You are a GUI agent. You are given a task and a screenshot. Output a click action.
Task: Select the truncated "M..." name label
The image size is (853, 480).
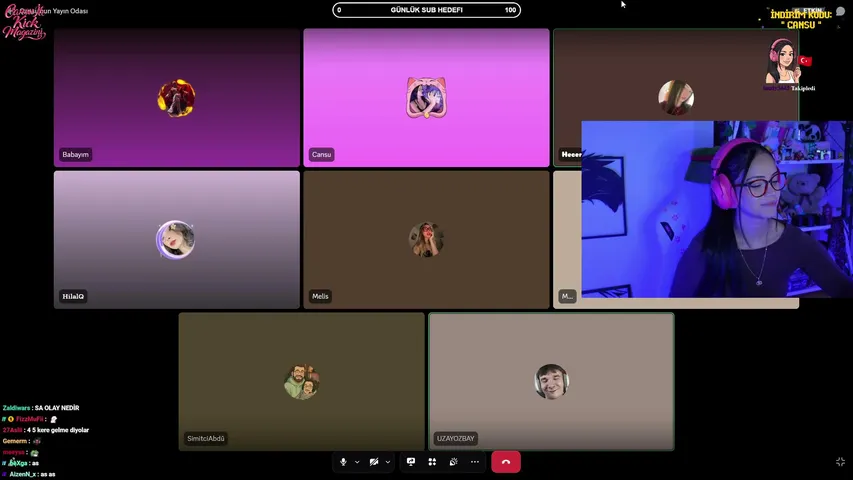coord(567,297)
